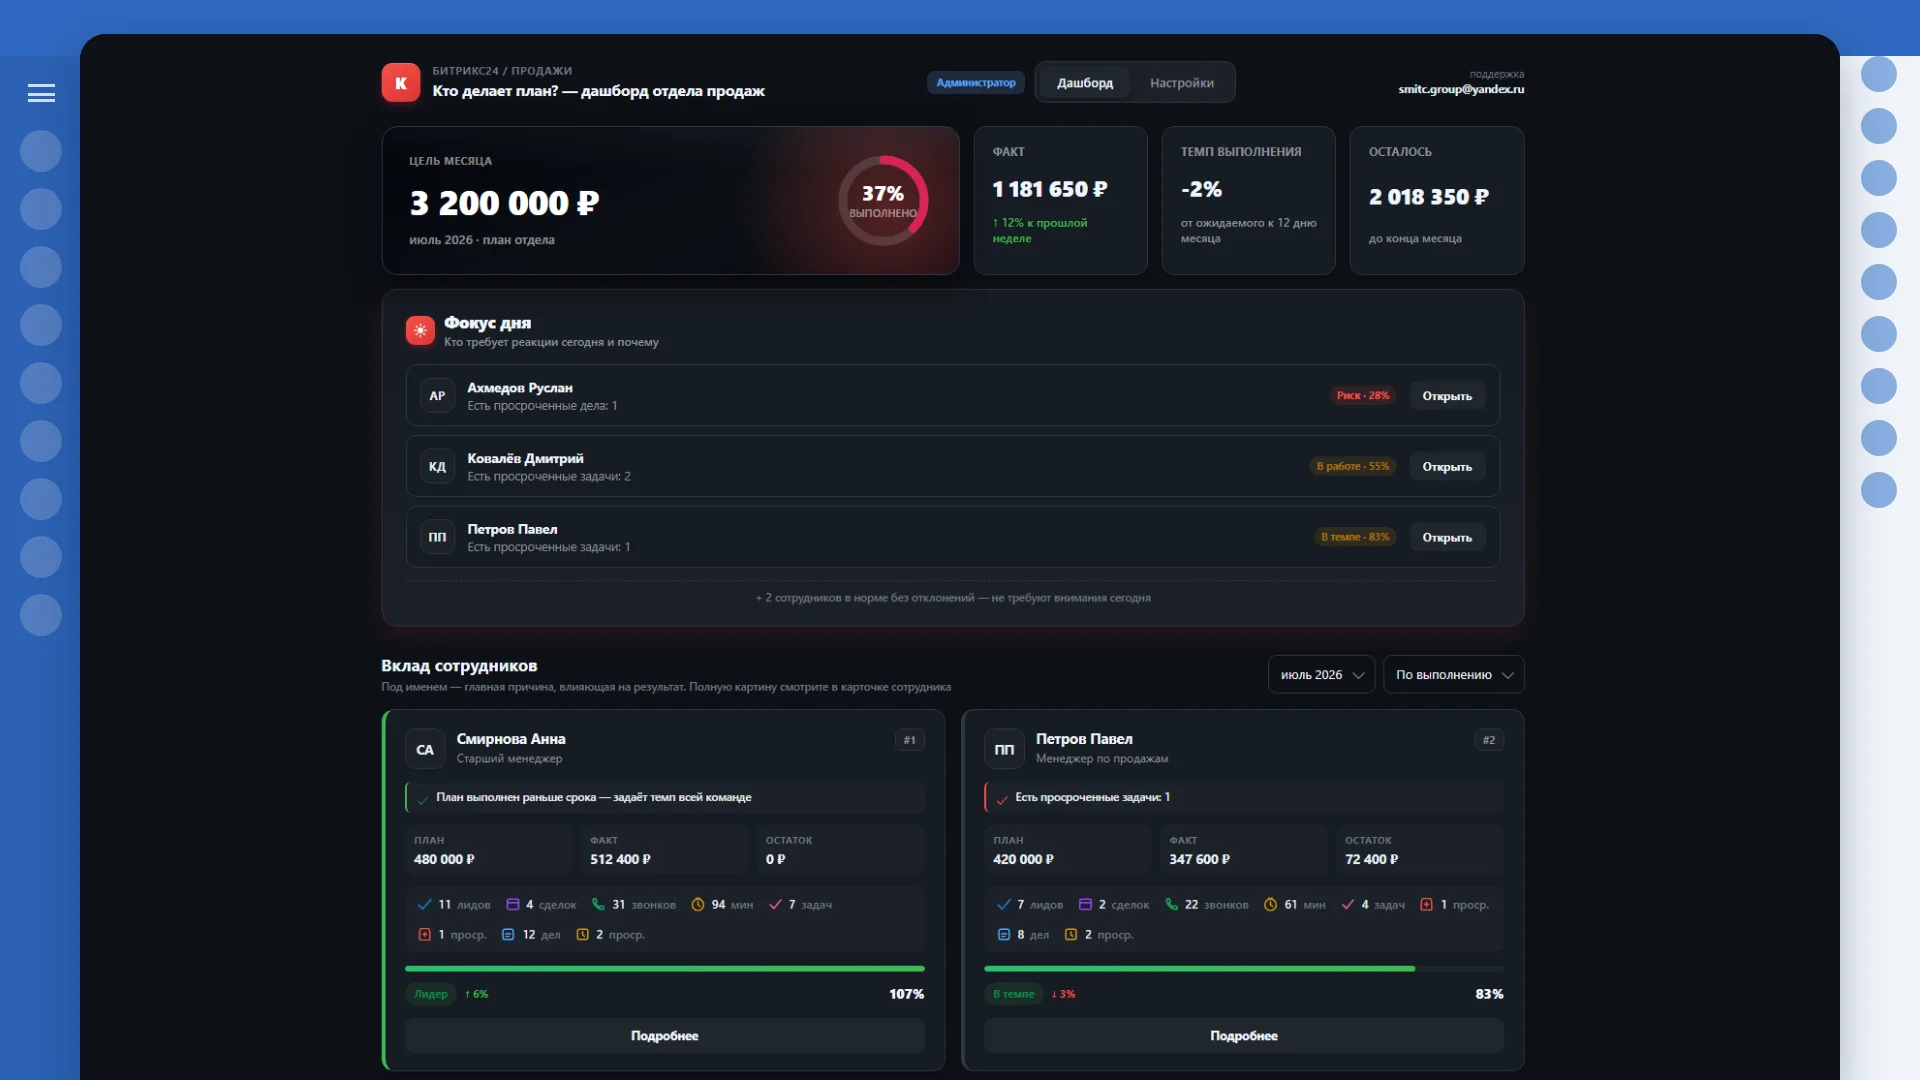Open the По выполнению sort dropdown
This screenshot has height=1080, width=1920.
[x=1453, y=675]
